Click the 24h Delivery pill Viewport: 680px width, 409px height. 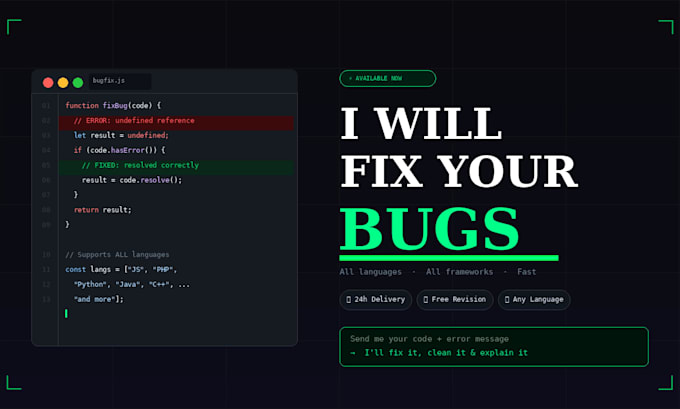pyautogui.click(x=376, y=300)
